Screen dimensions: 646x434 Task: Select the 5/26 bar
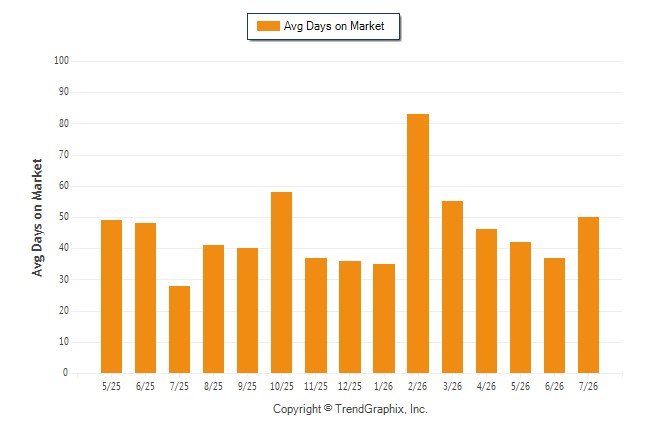tap(520, 307)
